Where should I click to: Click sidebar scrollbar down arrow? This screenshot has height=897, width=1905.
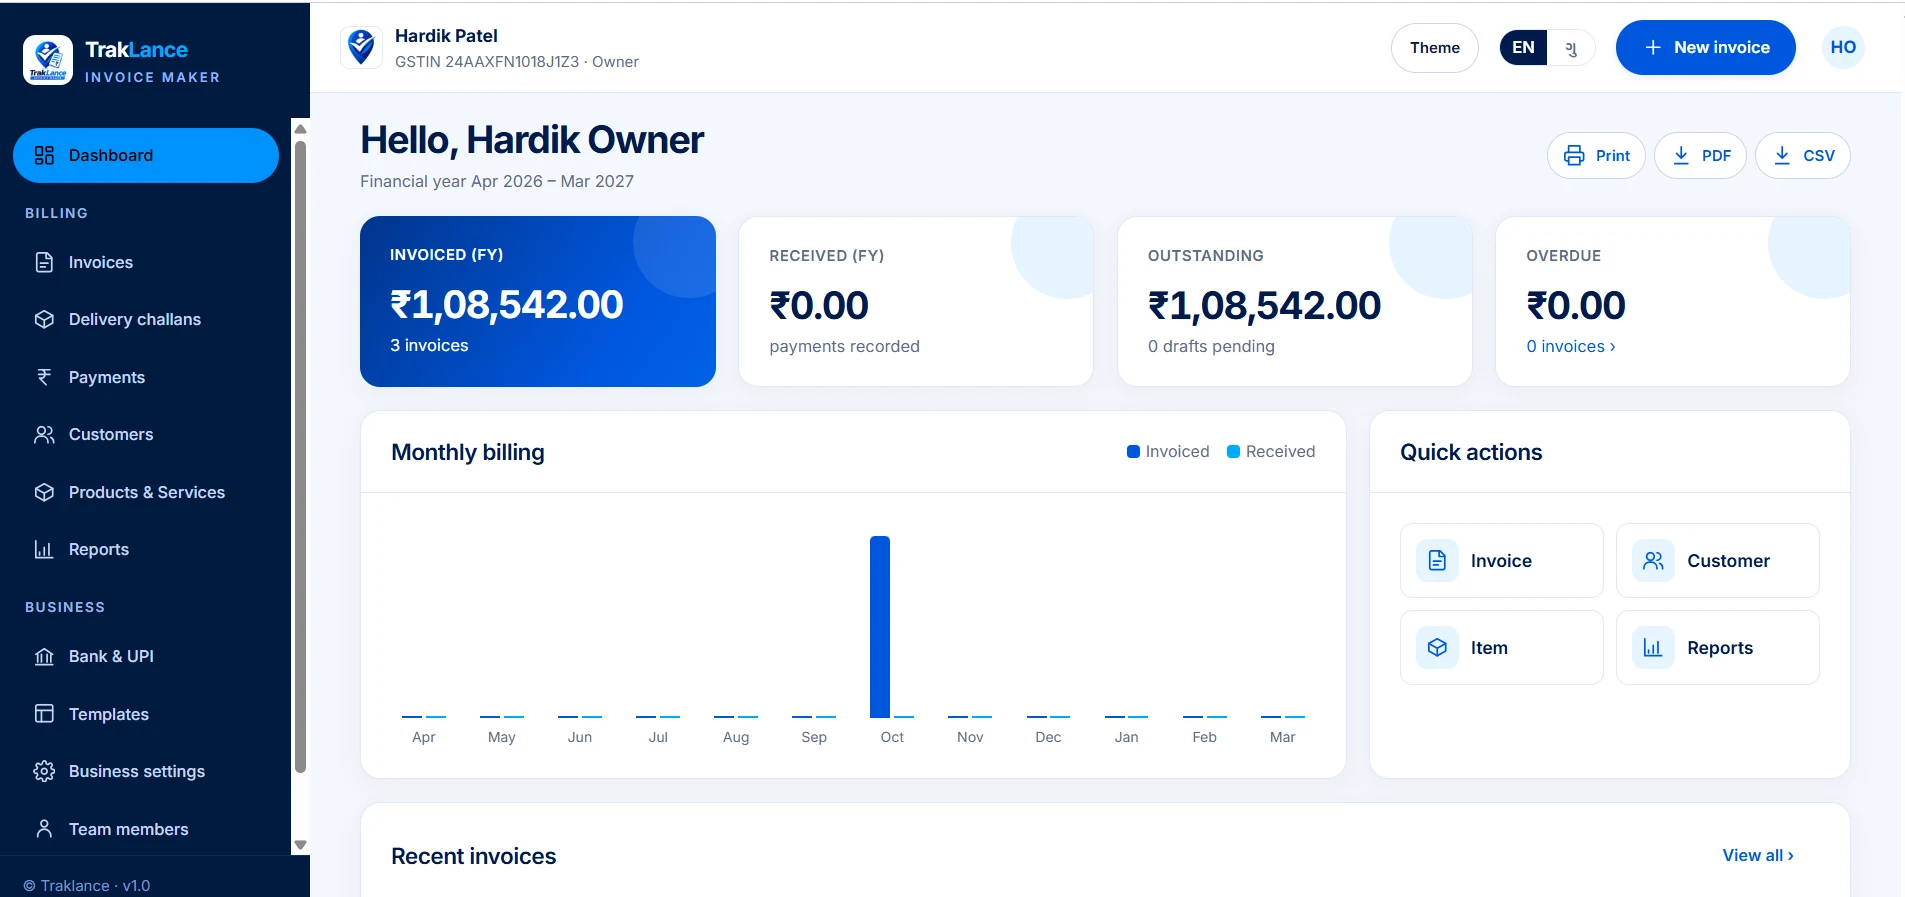point(300,845)
